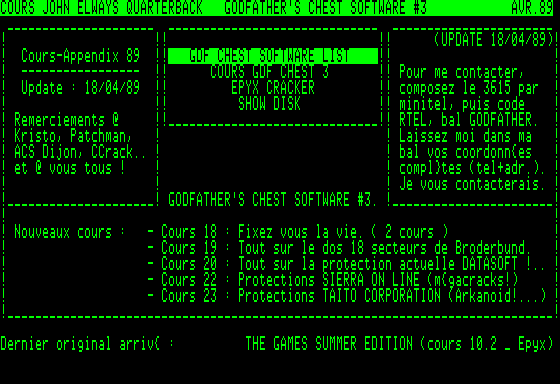Click the 'Kristo, Patchman,' line
Image resolution: width=560 pixels, height=384 pixels.
(x=73, y=136)
